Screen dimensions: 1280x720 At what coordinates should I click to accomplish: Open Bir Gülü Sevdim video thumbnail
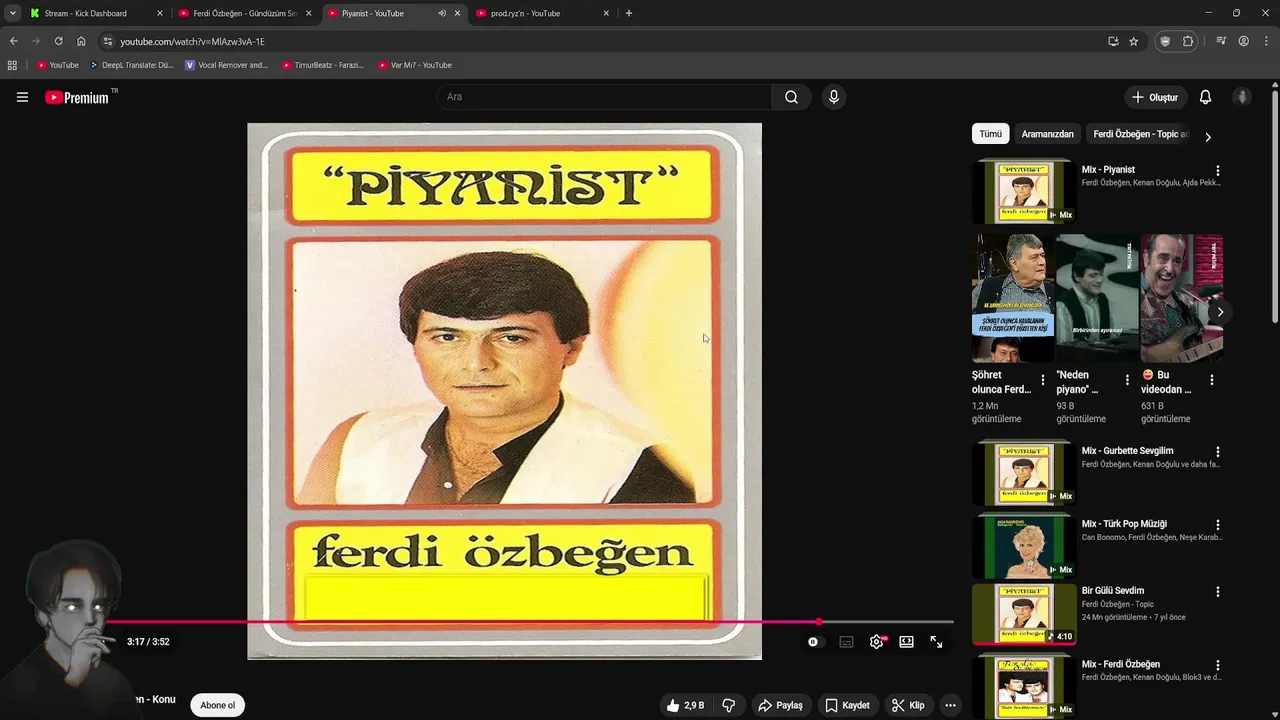[x=1024, y=613]
